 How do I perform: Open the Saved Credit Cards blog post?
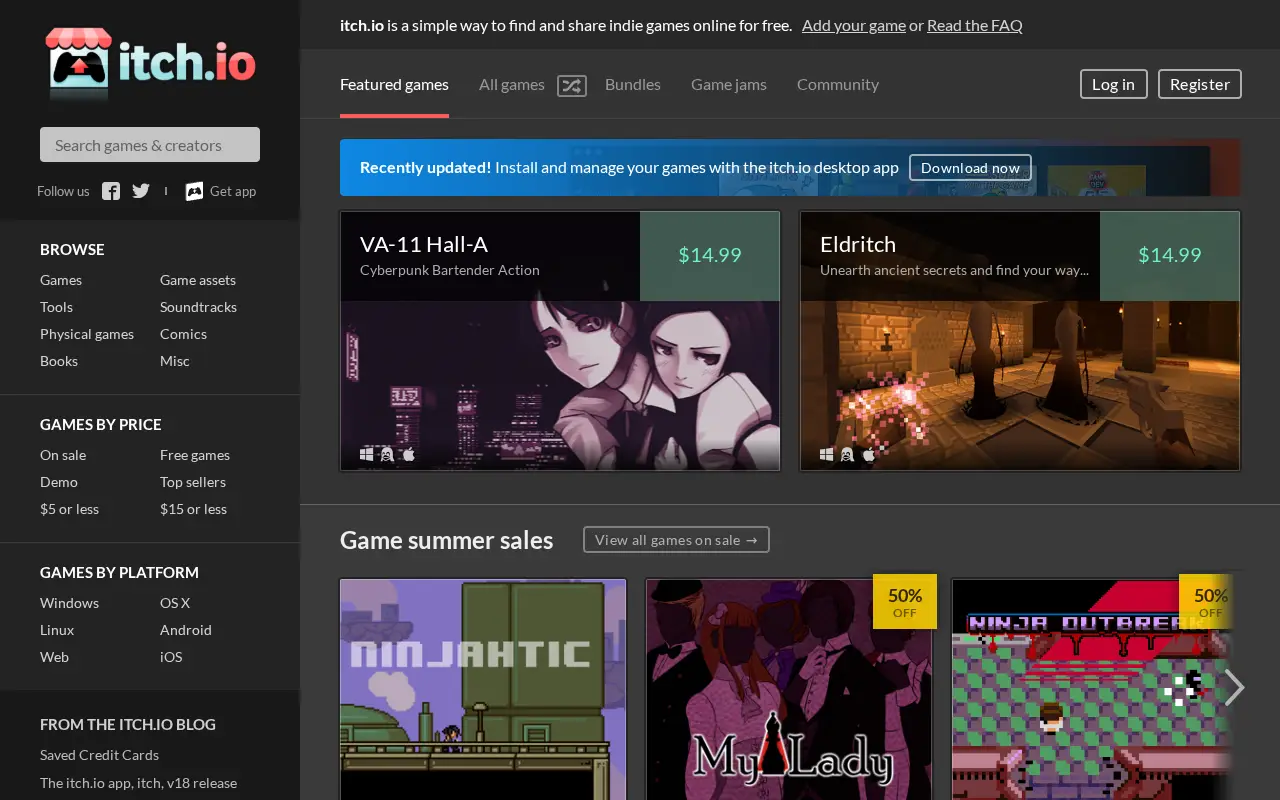(x=99, y=755)
